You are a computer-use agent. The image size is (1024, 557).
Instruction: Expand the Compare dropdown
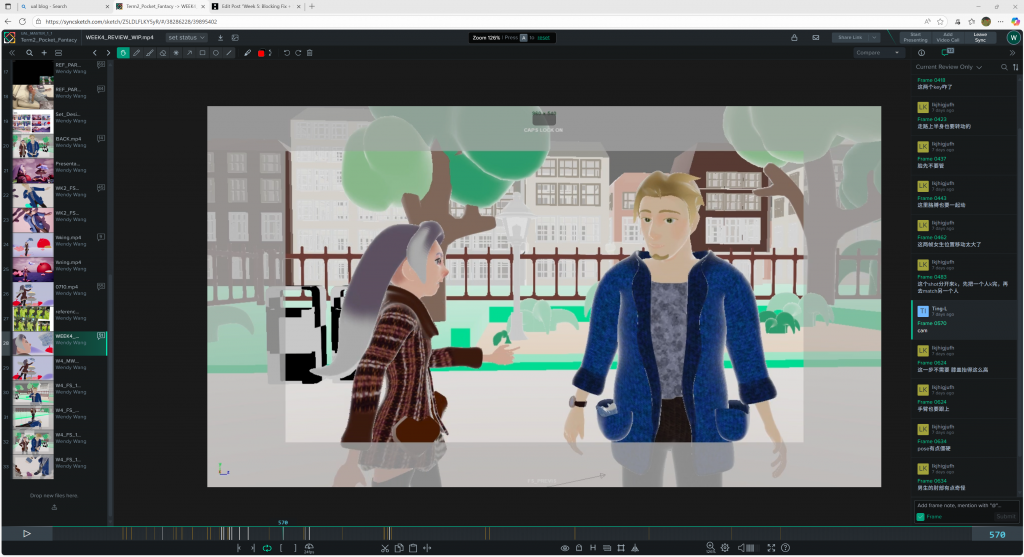coord(878,53)
